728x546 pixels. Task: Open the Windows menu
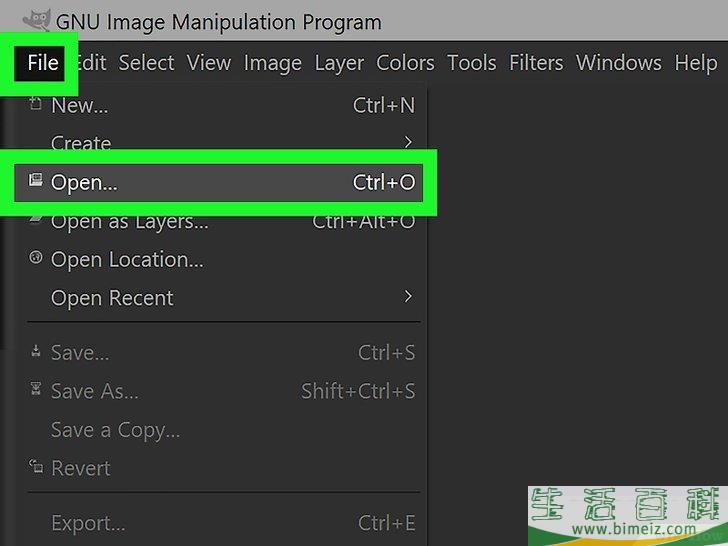click(x=619, y=63)
